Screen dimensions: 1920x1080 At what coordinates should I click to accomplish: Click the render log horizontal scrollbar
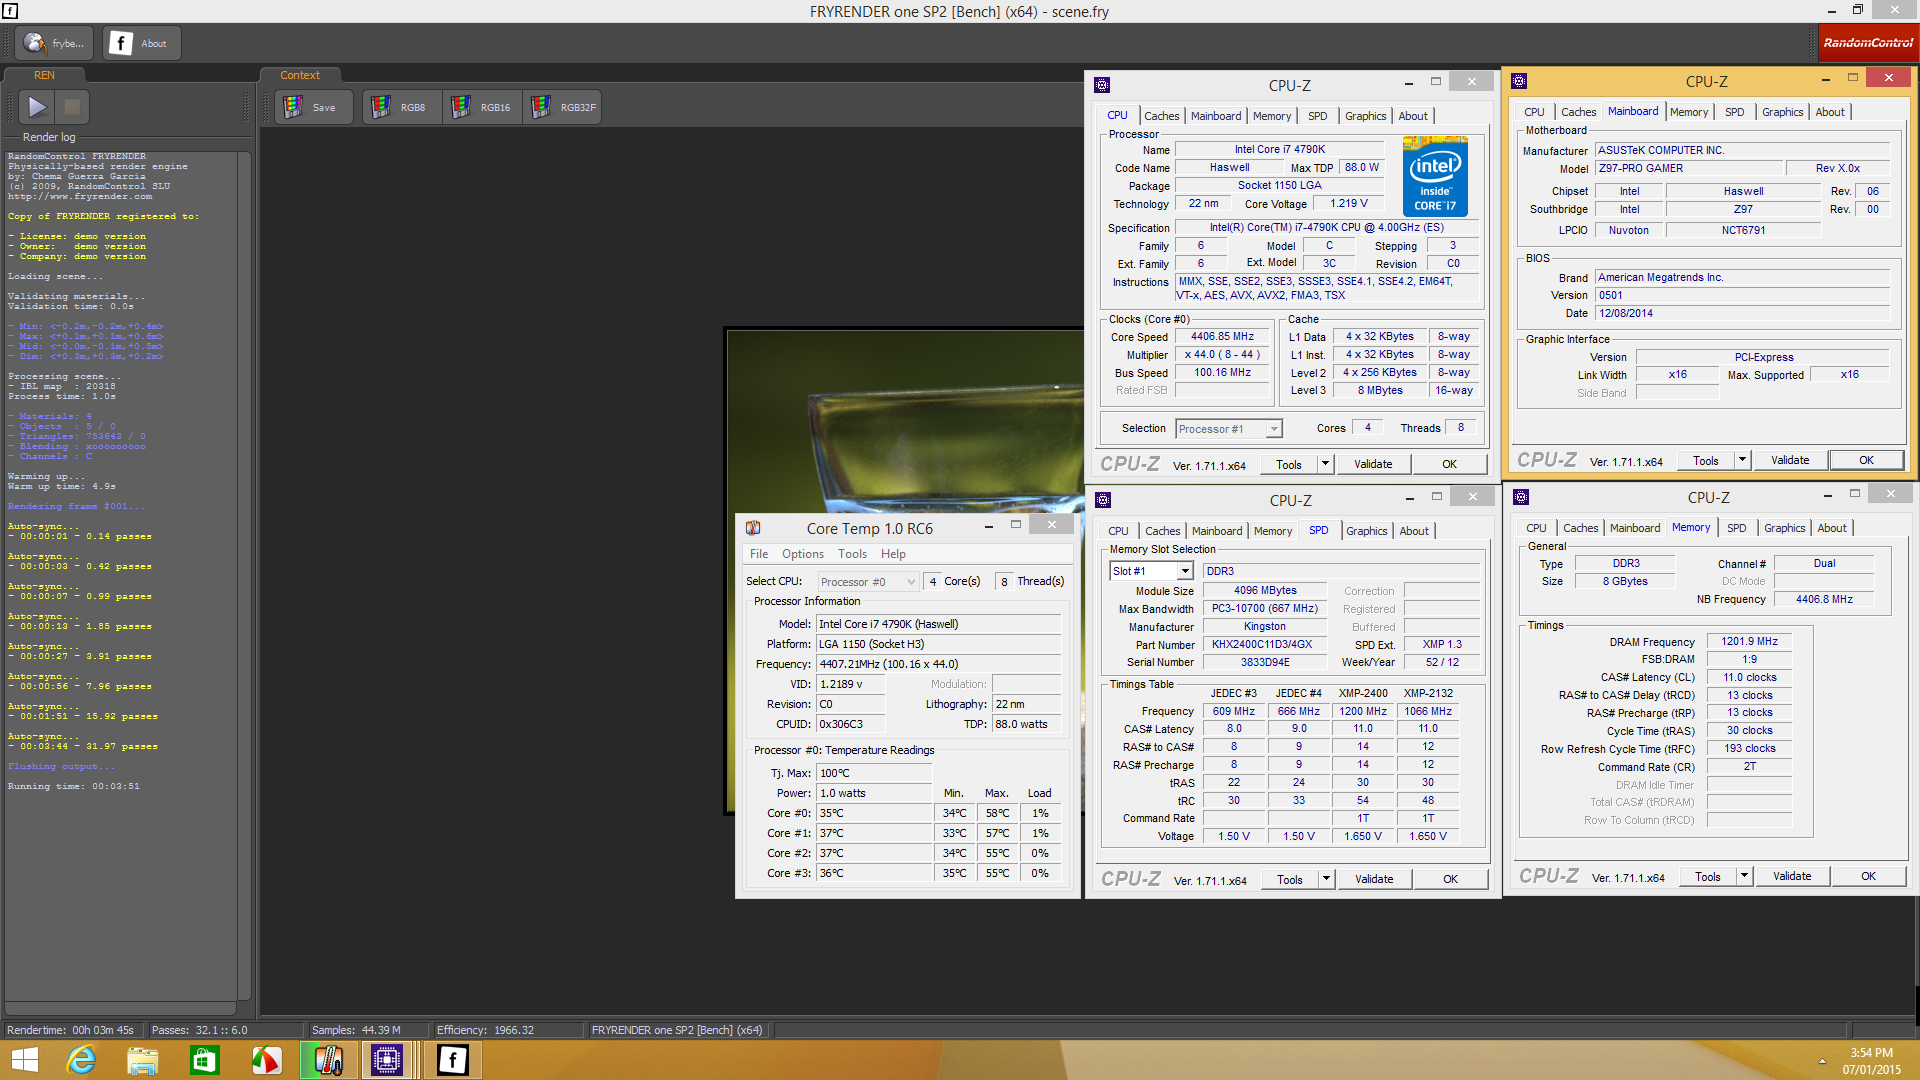120,1009
